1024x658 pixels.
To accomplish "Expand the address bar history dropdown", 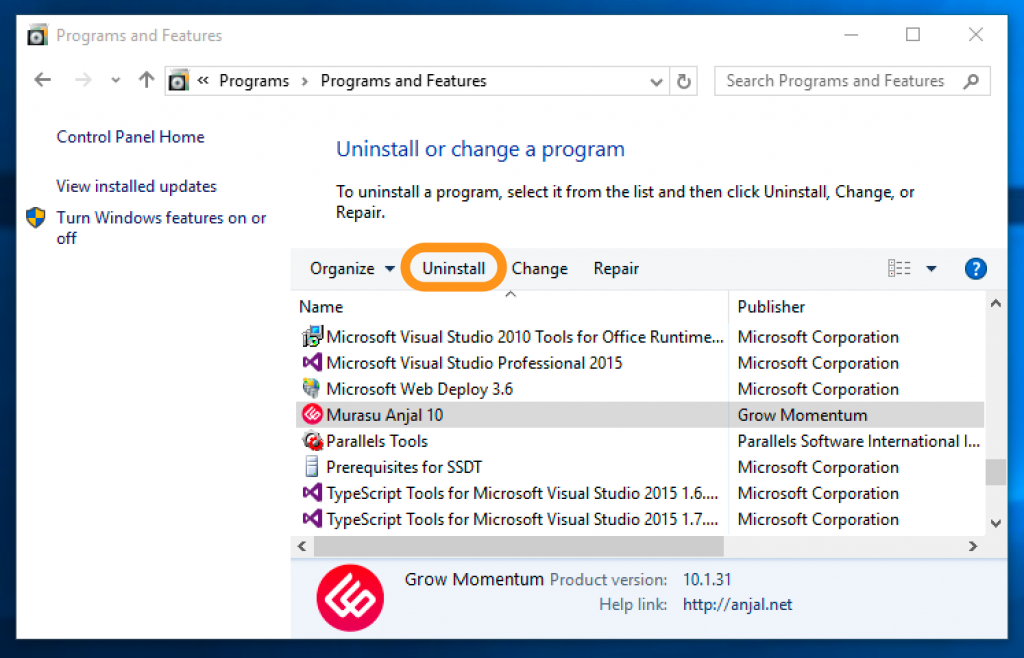I will 656,82.
